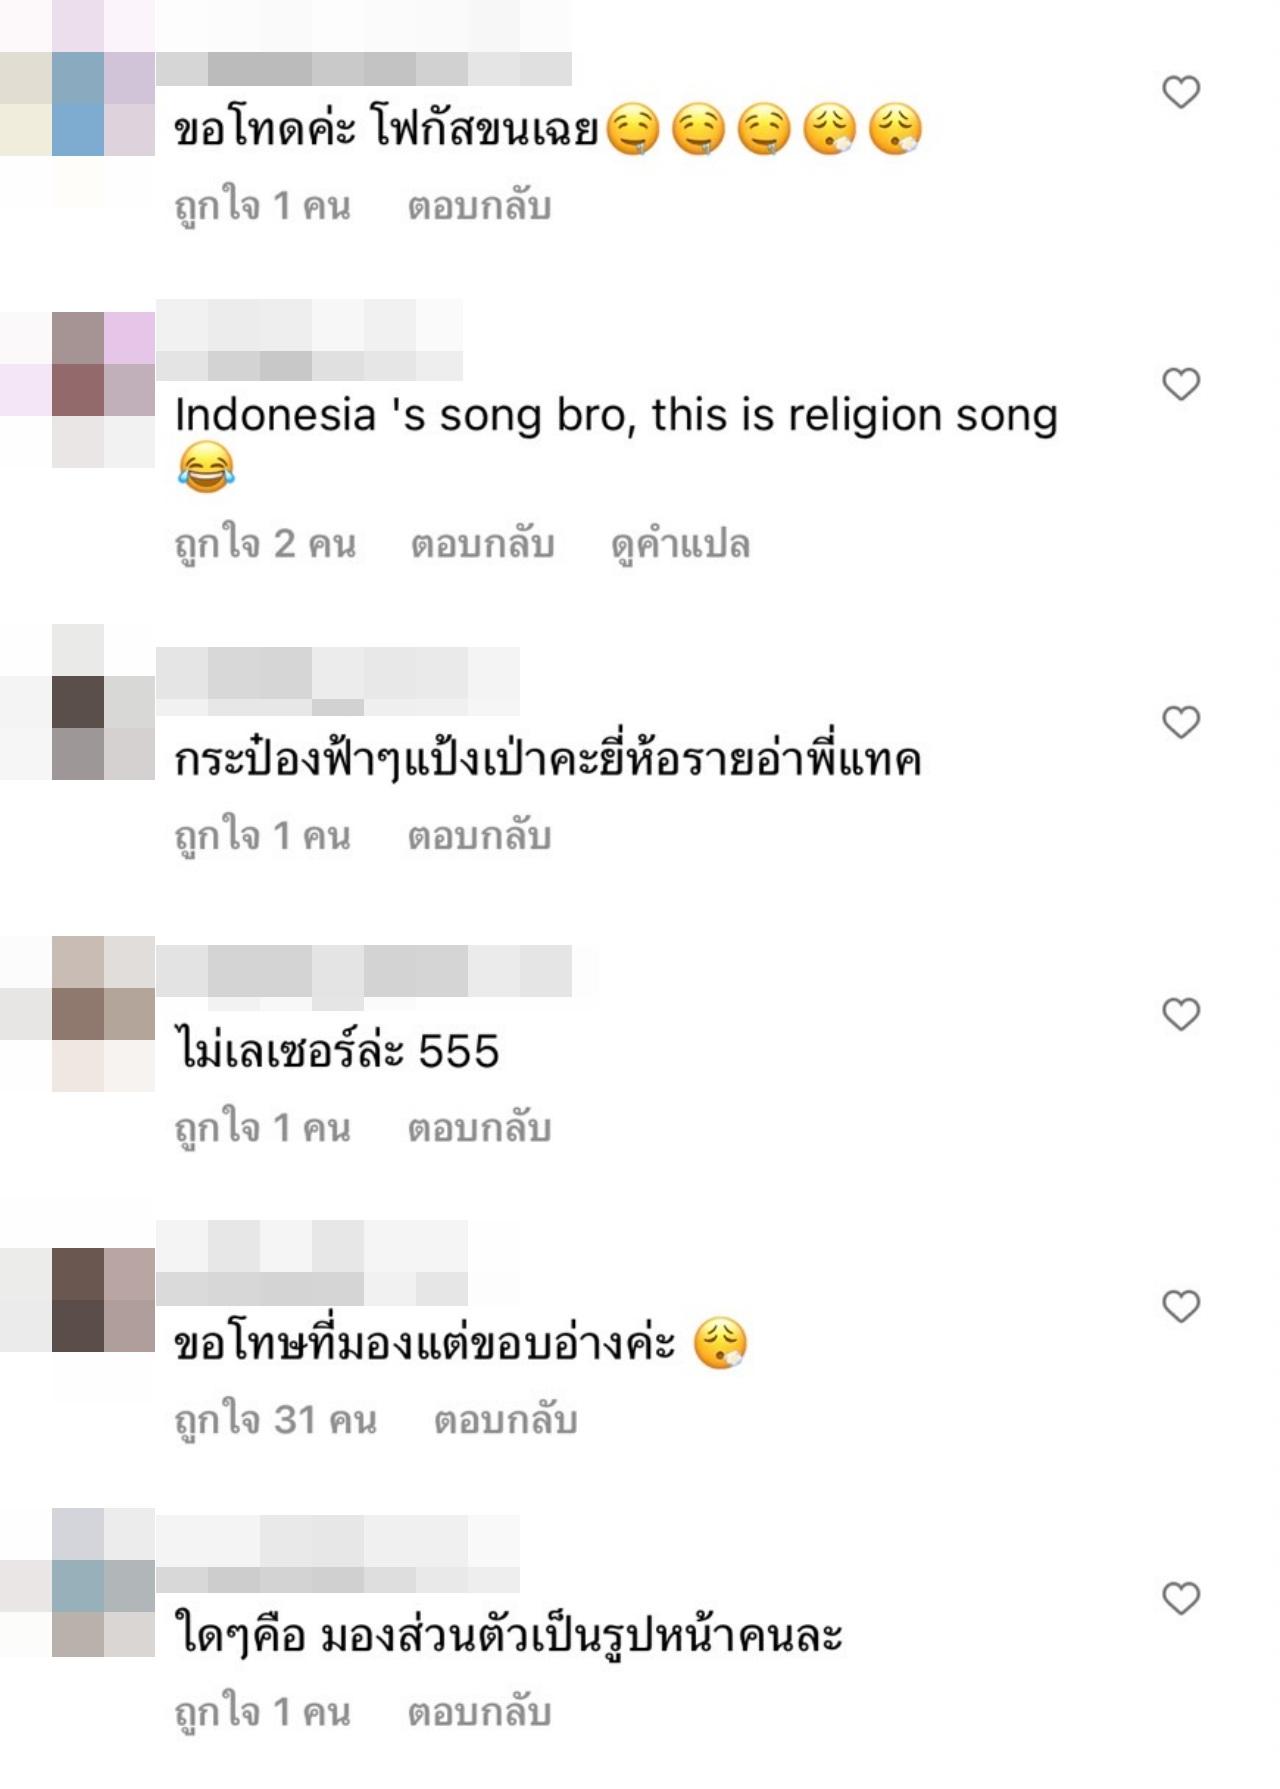
Task: Reply to the last comment 'ใดๆคือ'
Action: 479,1712
